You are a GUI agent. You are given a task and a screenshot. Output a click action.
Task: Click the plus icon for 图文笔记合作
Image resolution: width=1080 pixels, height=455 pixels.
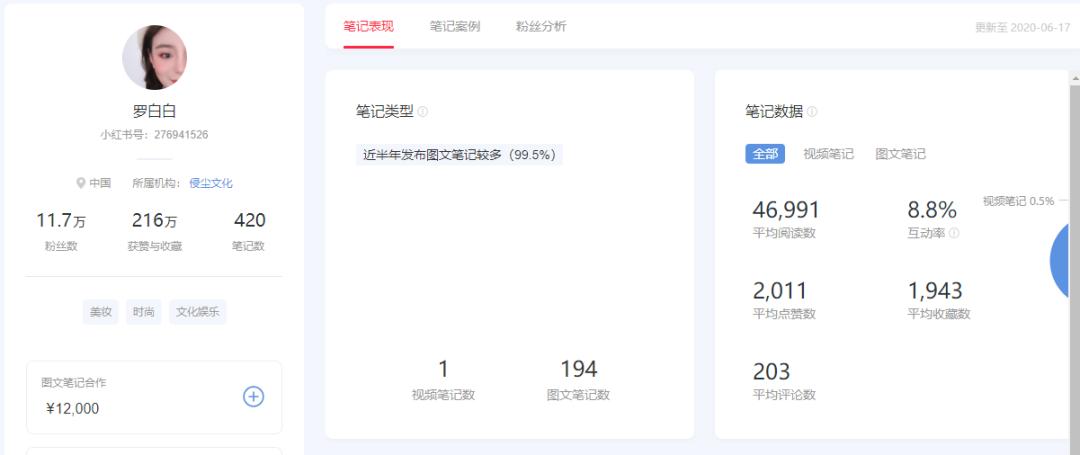tap(253, 396)
